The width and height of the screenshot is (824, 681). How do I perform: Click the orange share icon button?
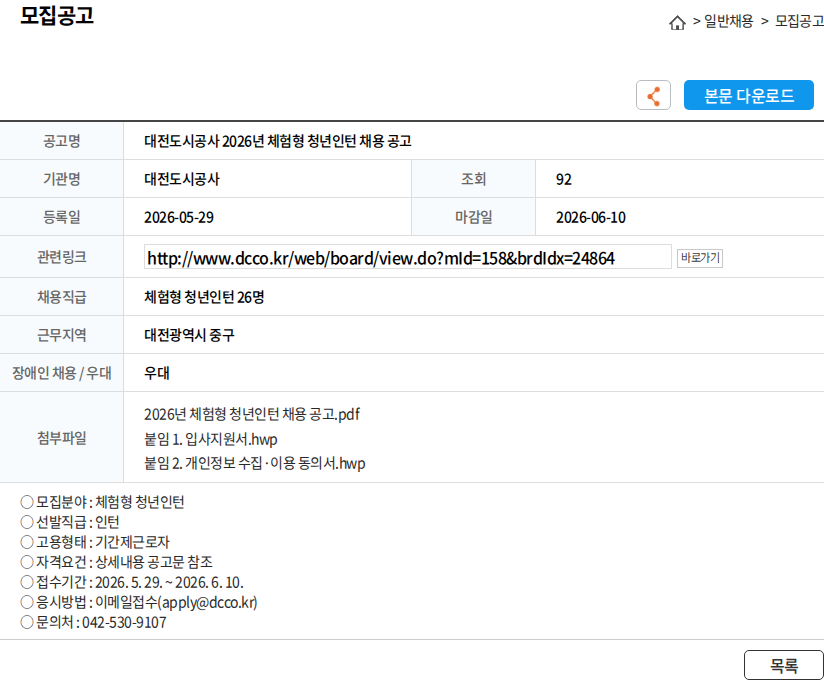click(x=653, y=95)
